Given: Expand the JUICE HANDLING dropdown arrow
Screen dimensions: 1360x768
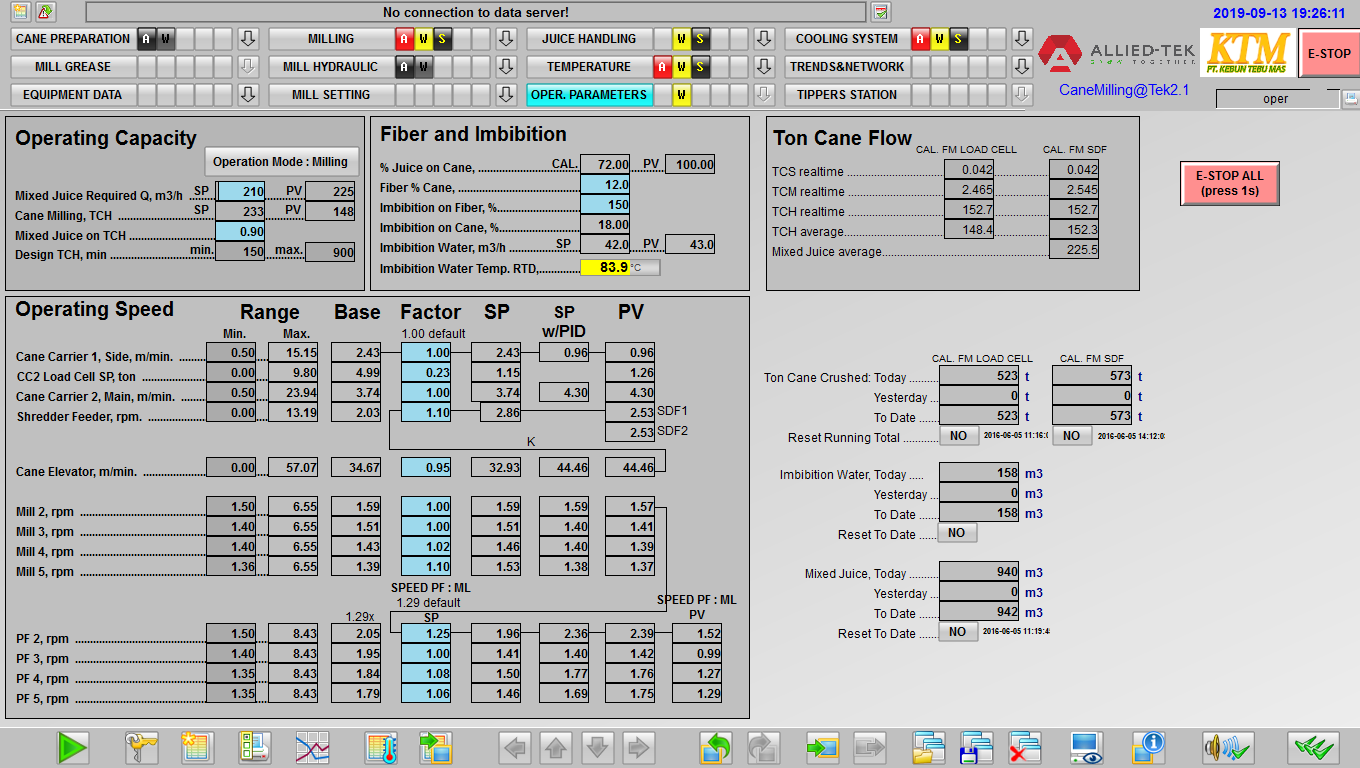Looking at the screenshot, I should pyautogui.click(x=764, y=39).
